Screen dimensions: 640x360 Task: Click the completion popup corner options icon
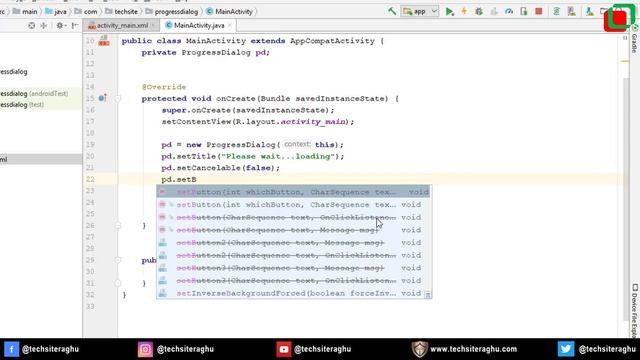point(427,295)
